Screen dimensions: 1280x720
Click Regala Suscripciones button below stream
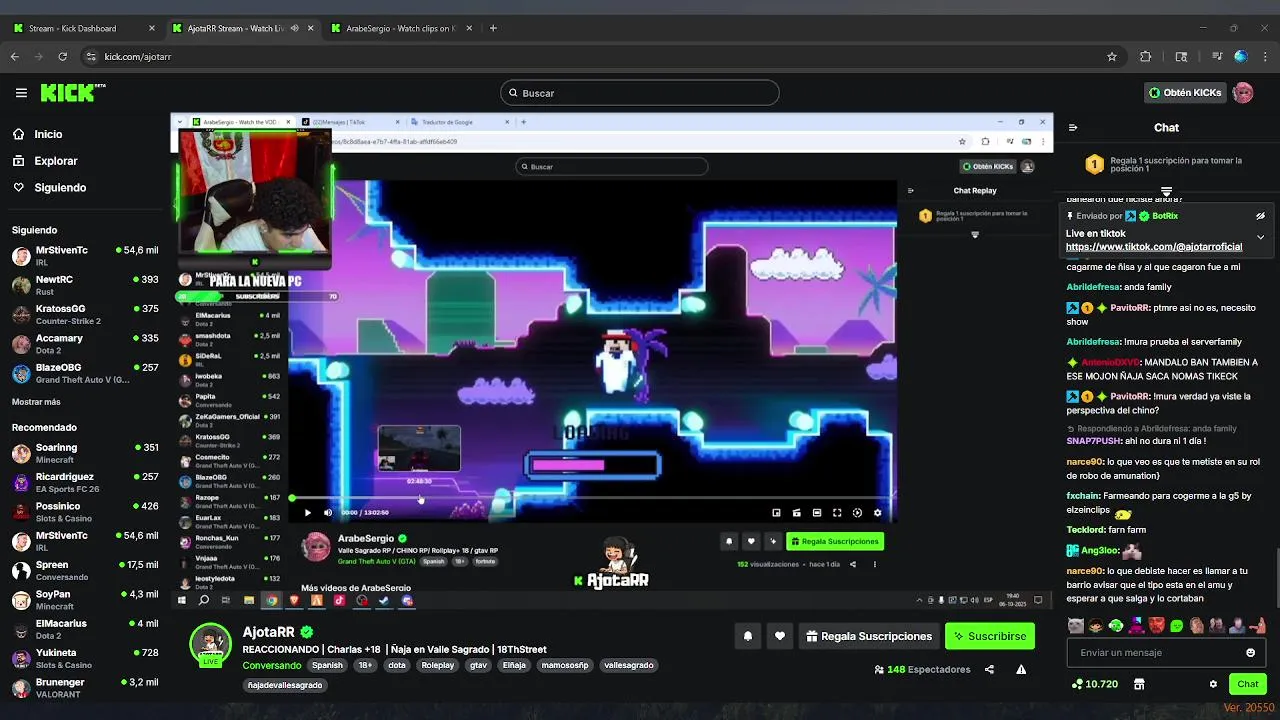(868, 636)
